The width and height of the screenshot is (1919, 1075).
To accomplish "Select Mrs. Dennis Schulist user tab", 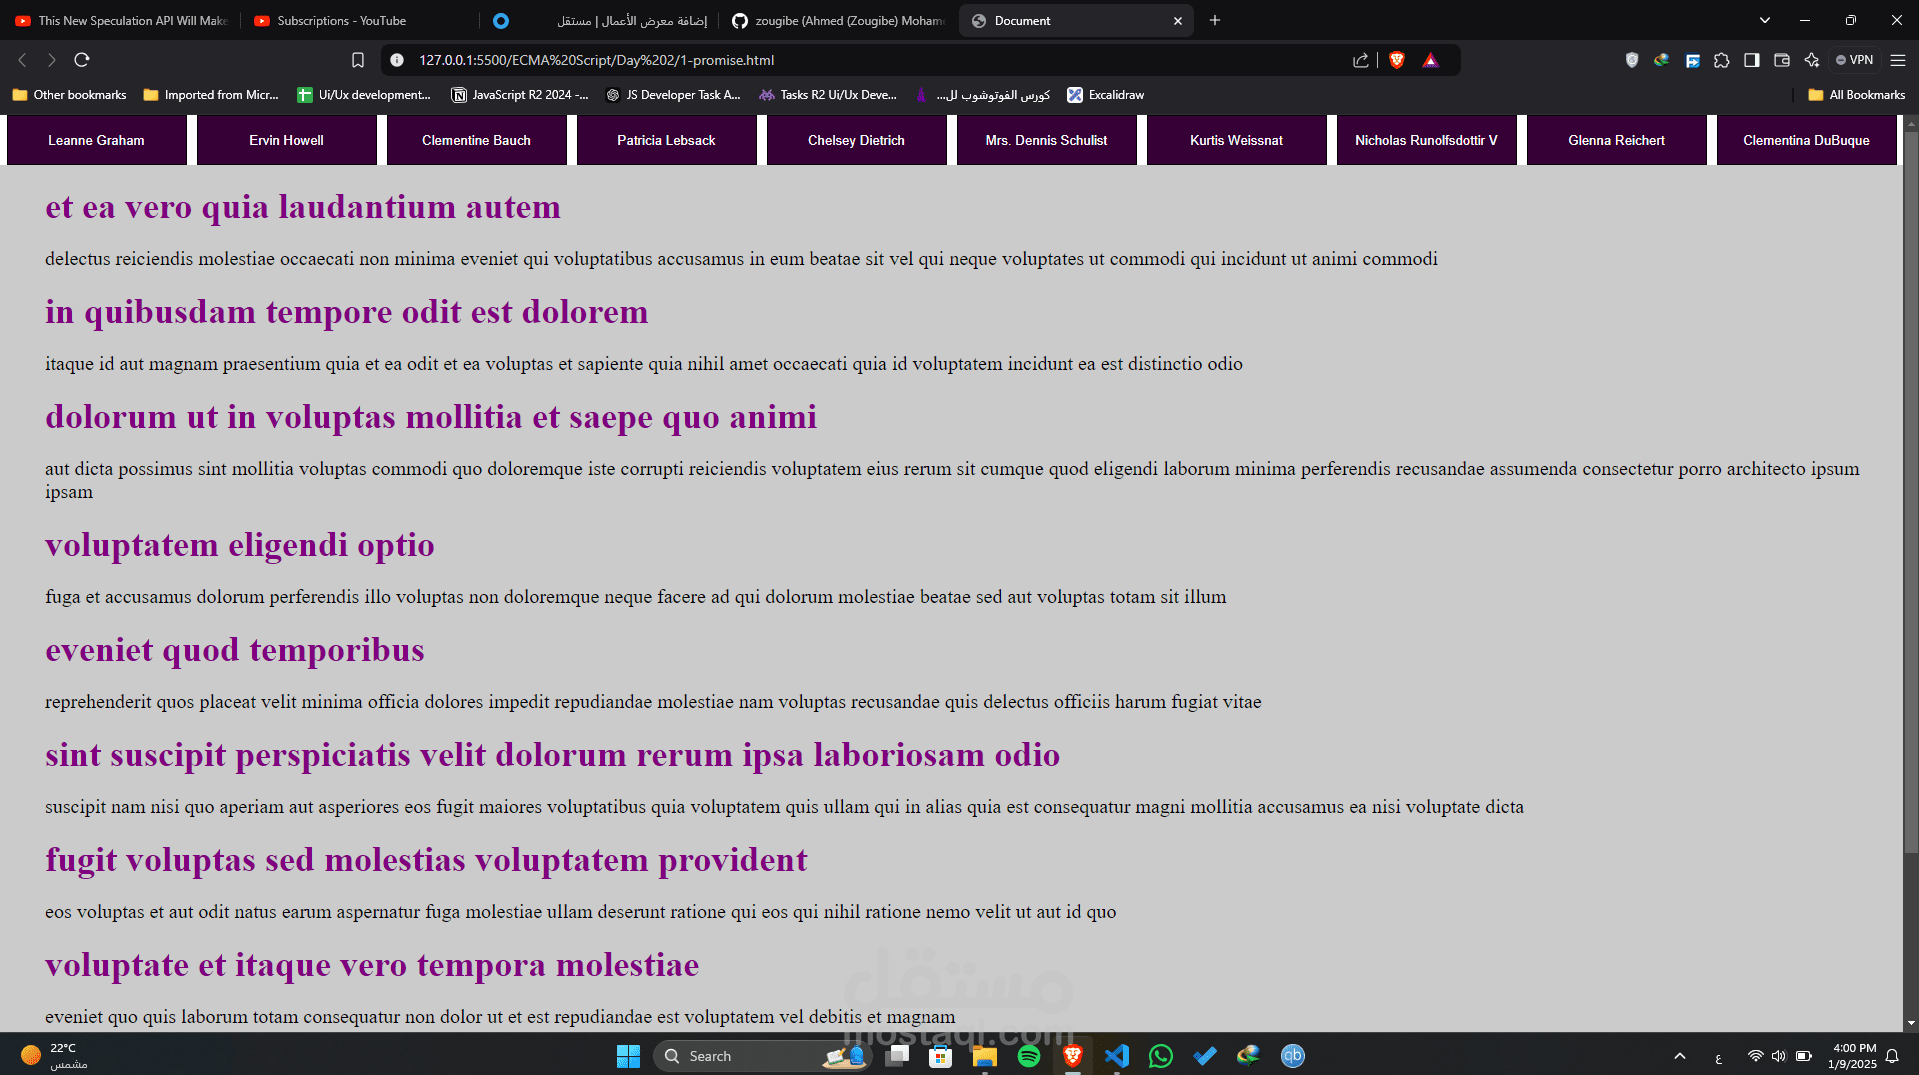I will [1046, 140].
